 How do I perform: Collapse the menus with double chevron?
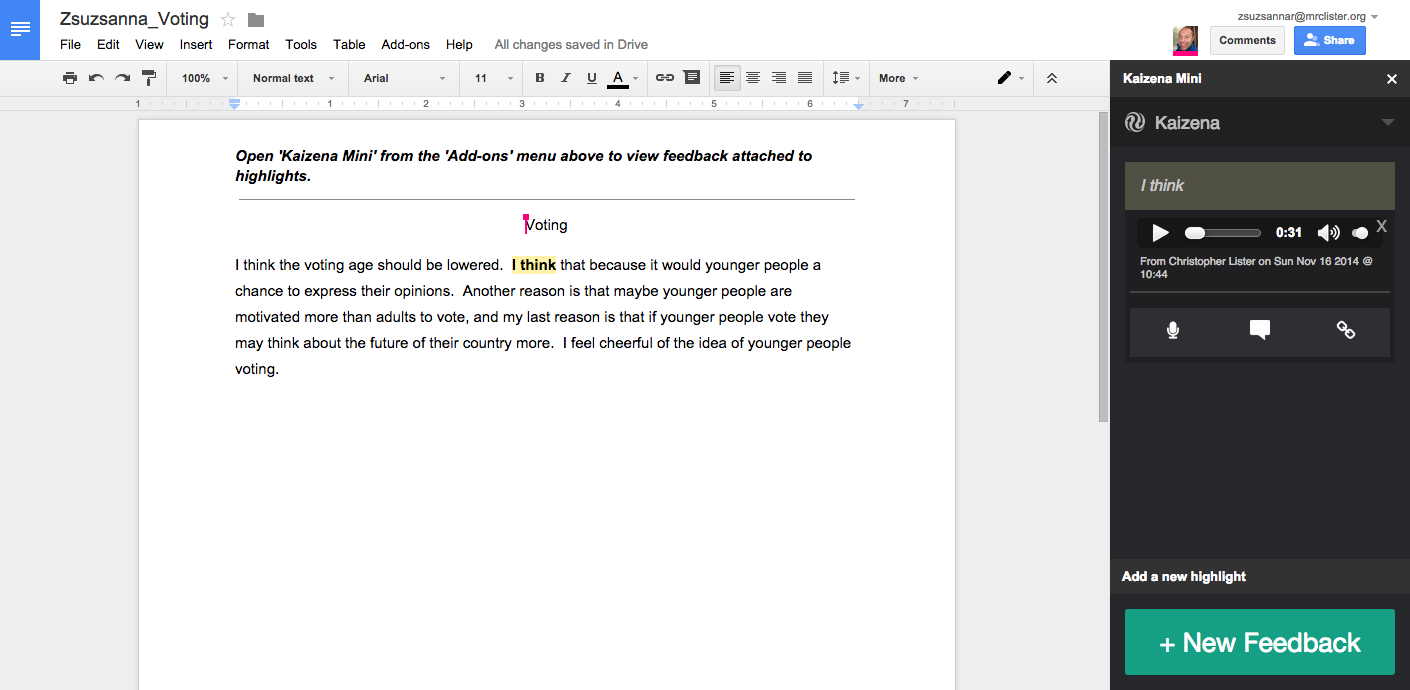click(x=1052, y=78)
